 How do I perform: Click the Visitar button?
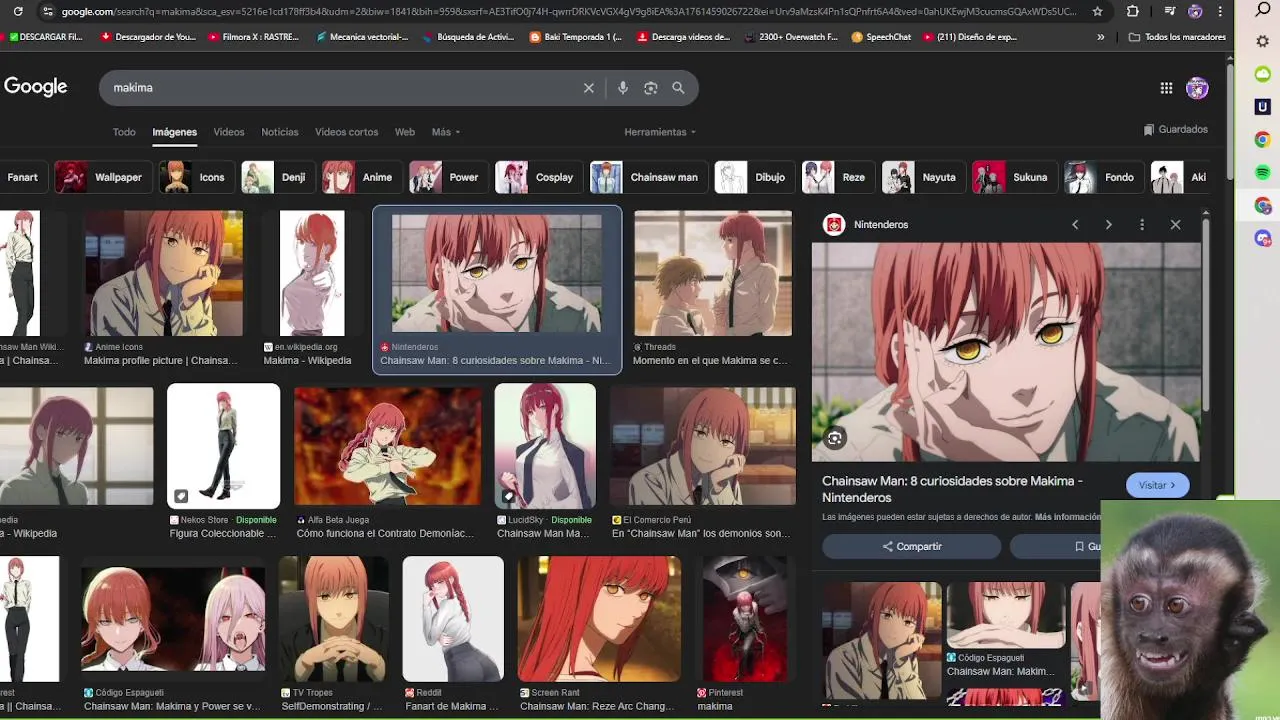tap(1157, 485)
